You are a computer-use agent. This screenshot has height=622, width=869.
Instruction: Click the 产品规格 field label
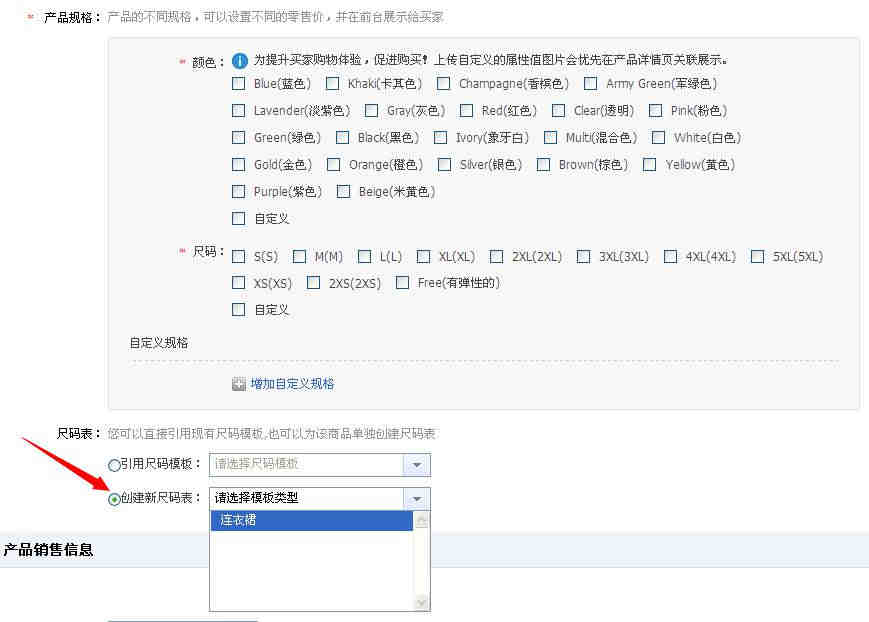(71, 18)
